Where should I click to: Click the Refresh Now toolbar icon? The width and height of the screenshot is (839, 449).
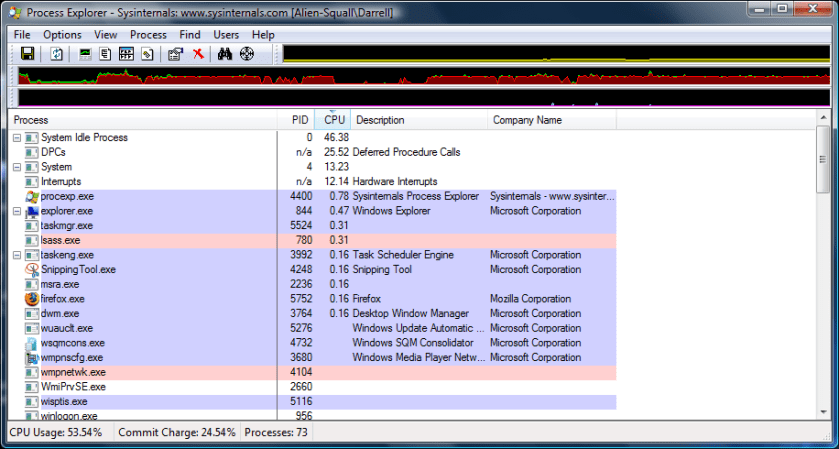tap(57, 53)
